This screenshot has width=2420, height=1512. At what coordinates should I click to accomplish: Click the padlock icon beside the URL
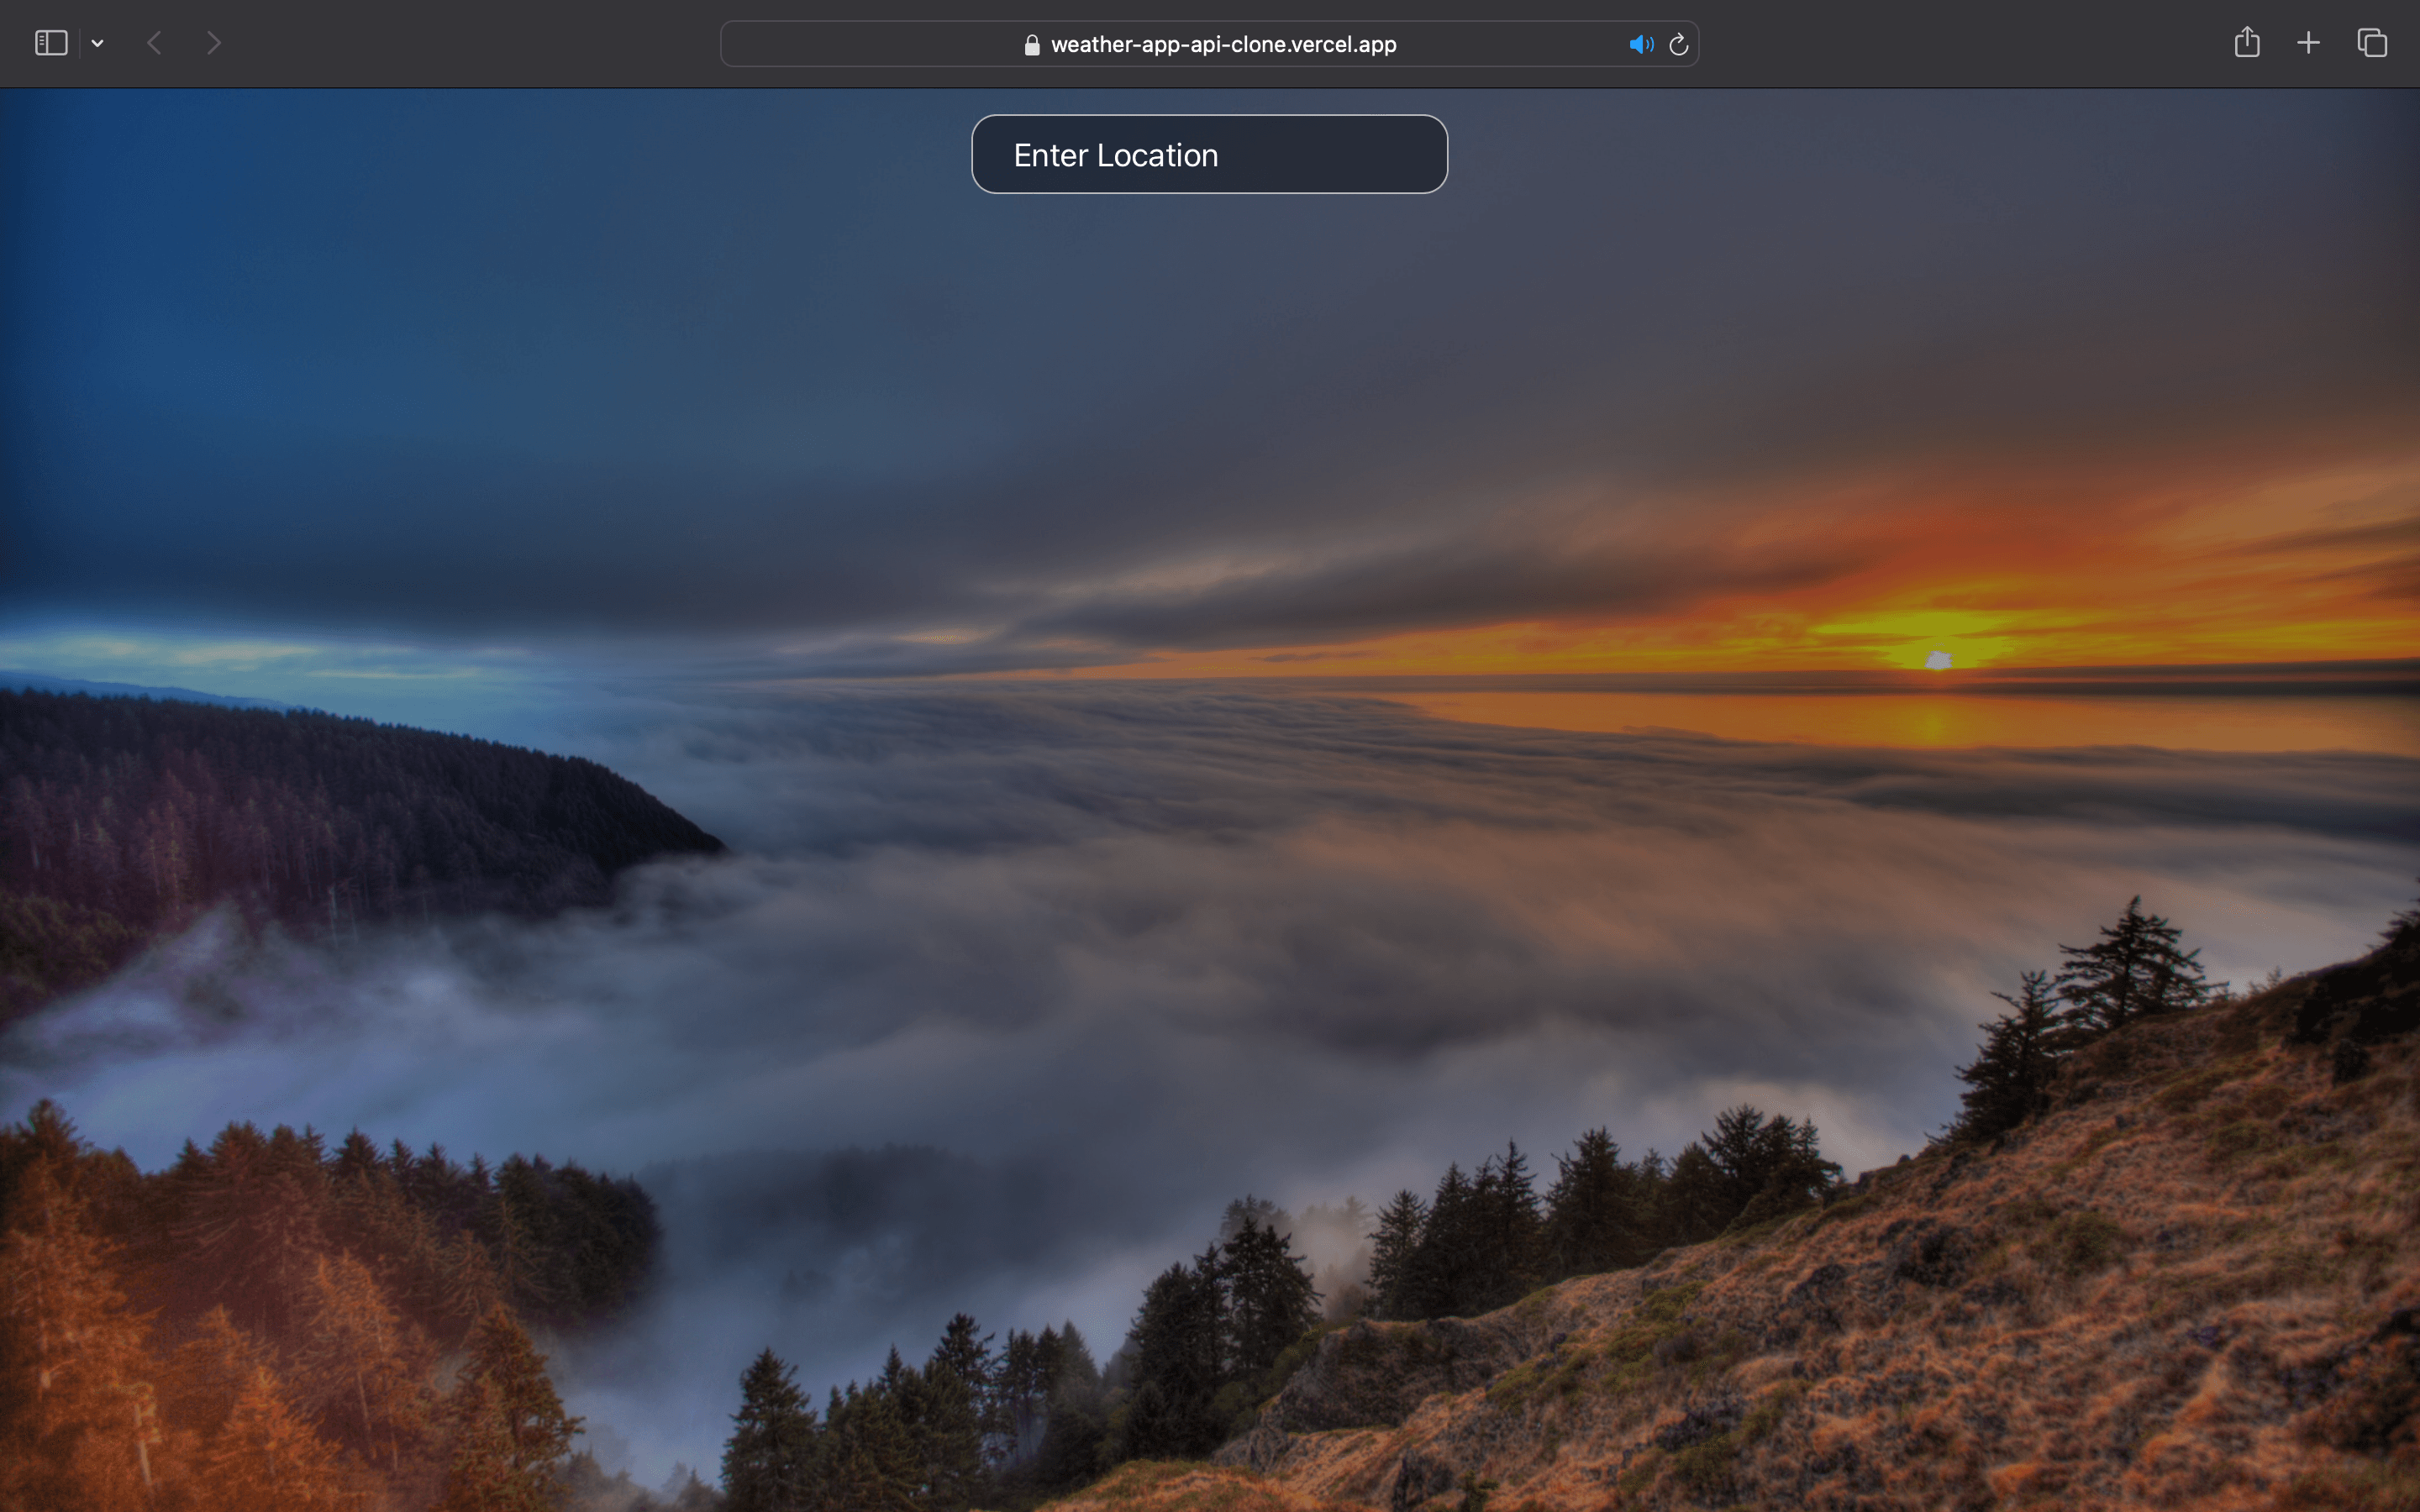(x=1032, y=45)
